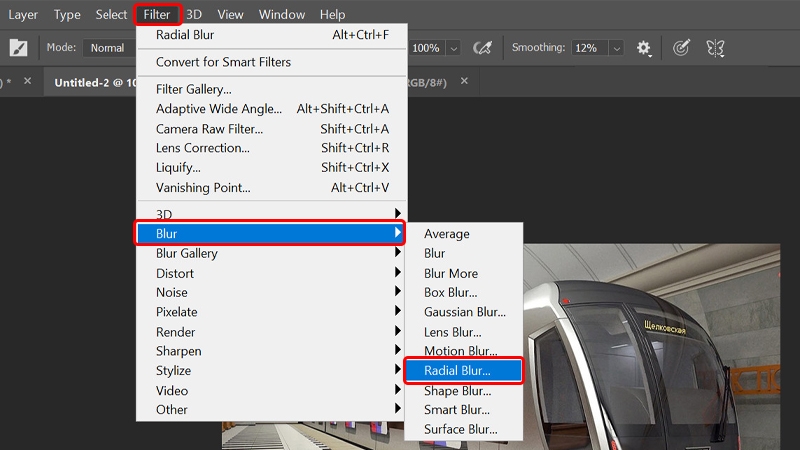Toggle pressure for size target icon
Image resolution: width=800 pixels, height=450 pixels.
(x=681, y=48)
